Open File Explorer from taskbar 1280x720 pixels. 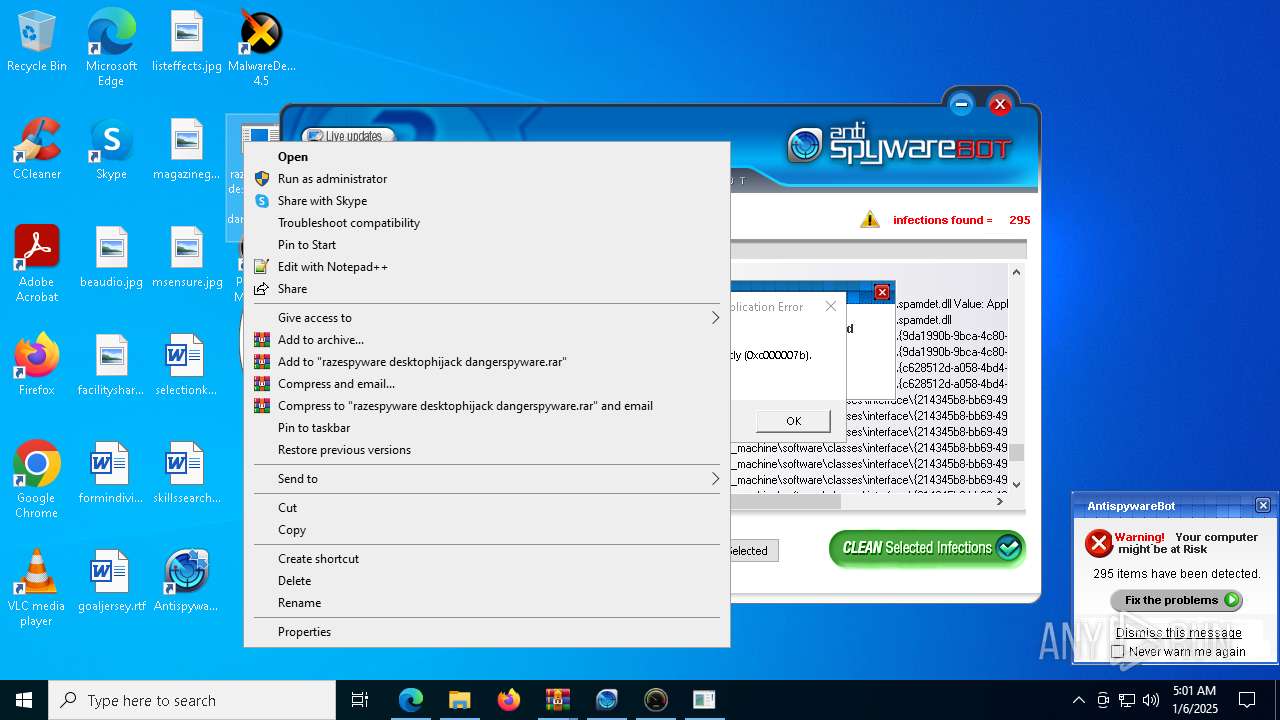click(459, 700)
